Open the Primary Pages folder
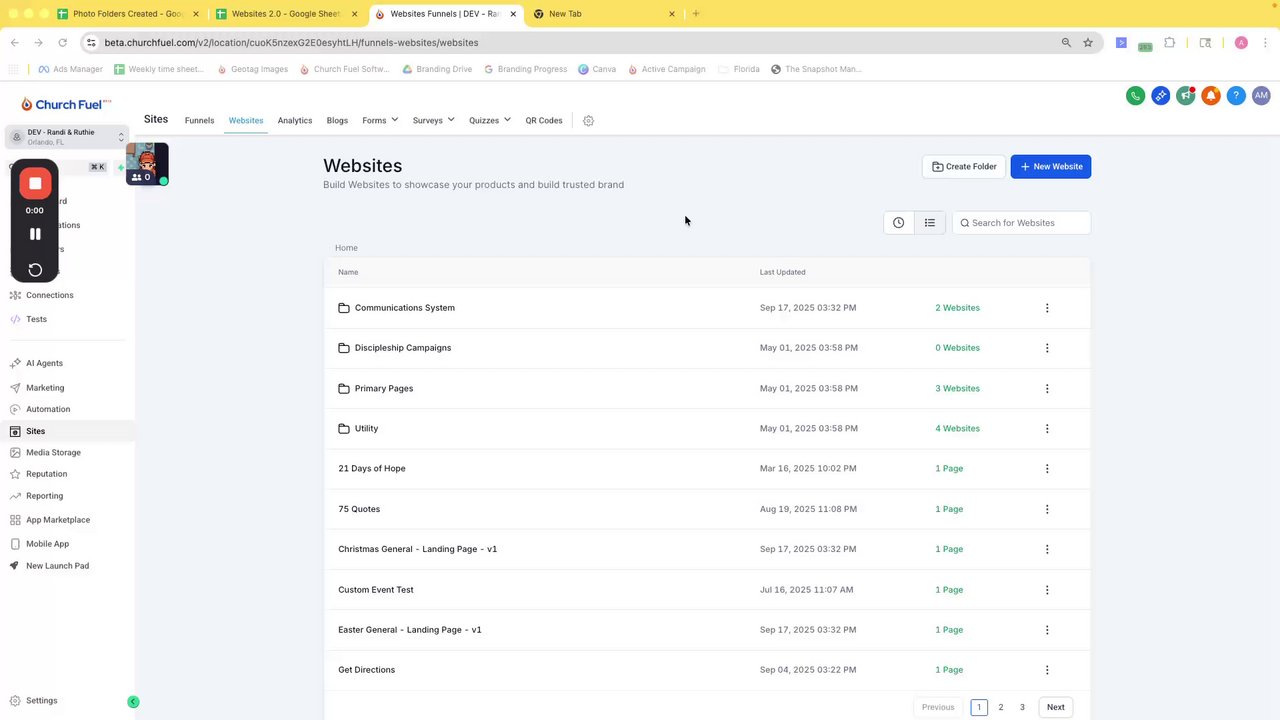Screen dimensions: 1280x720 click(384, 389)
